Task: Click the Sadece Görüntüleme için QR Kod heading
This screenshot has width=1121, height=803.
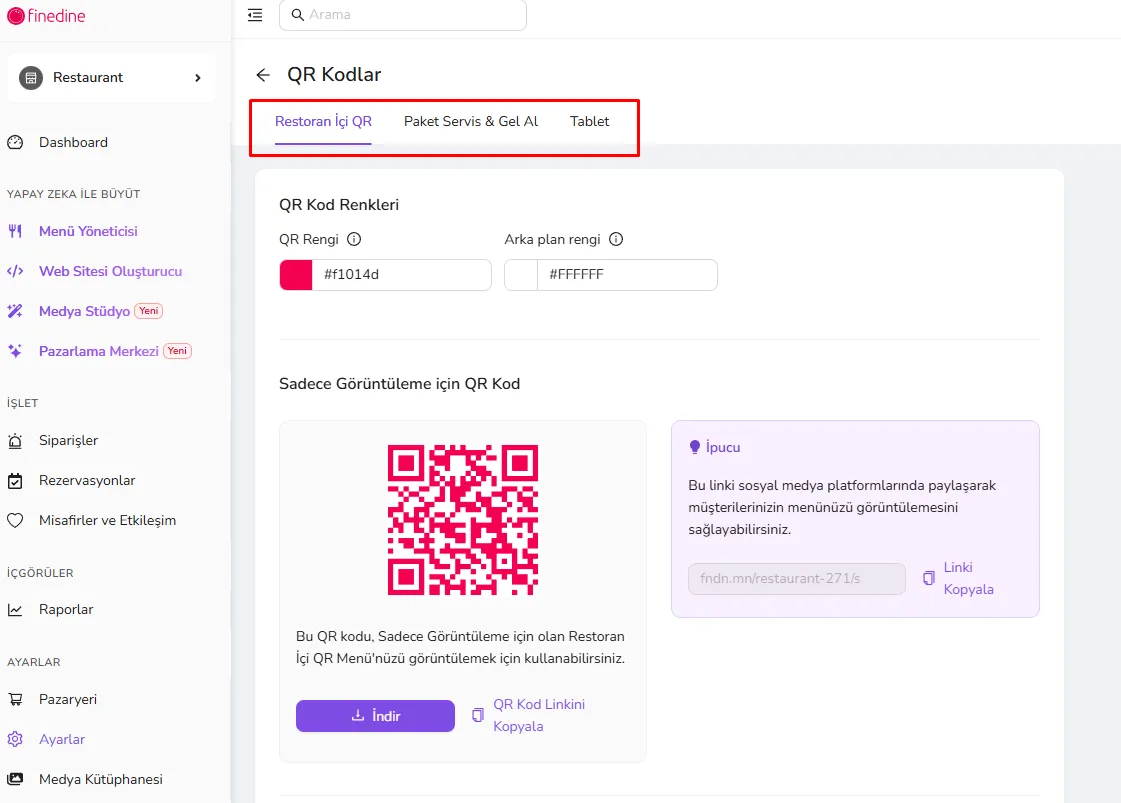Action: (x=400, y=384)
